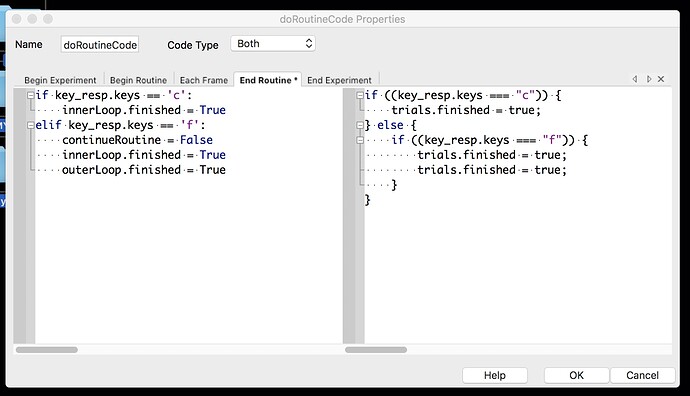690x396 pixels.
Task: Switch to the Begin Routine tab
Action: (x=138, y=80)
